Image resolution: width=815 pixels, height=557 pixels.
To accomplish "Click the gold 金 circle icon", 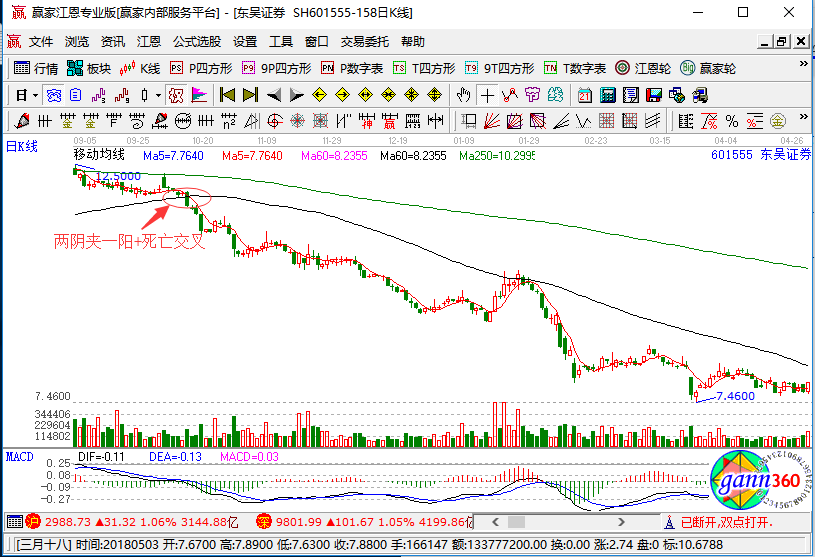I will (778, 121).
